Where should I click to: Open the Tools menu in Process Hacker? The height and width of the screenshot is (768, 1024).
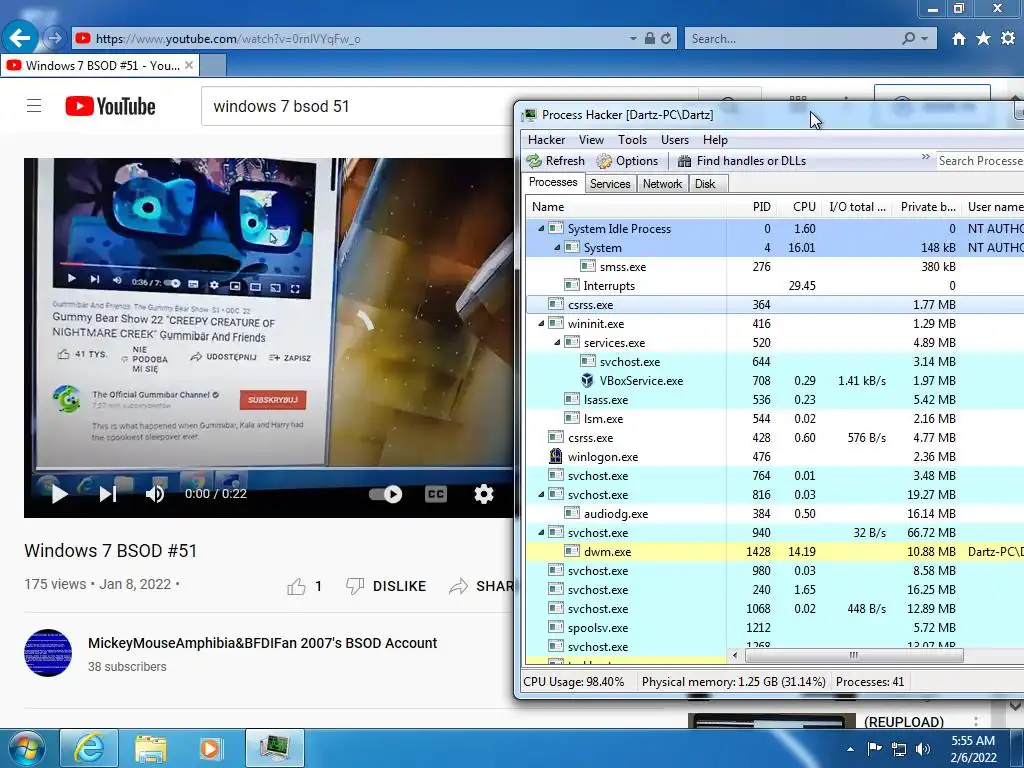point(632,140)
